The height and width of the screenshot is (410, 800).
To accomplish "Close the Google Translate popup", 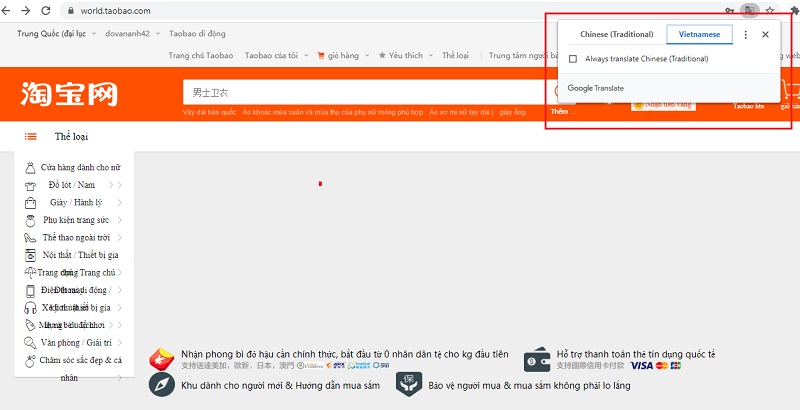I will [x=765, y=35].
